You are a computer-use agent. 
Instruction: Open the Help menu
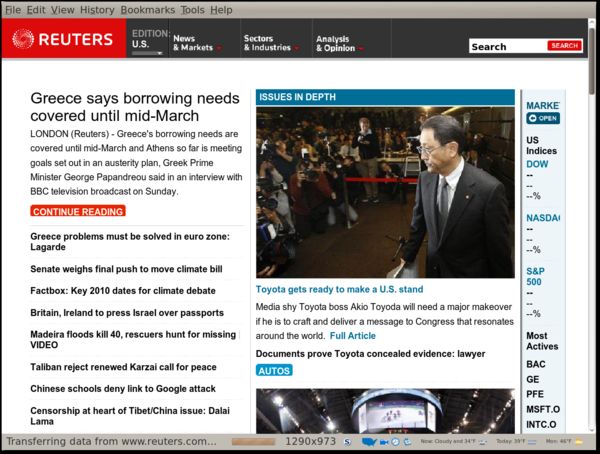[221, 10]
